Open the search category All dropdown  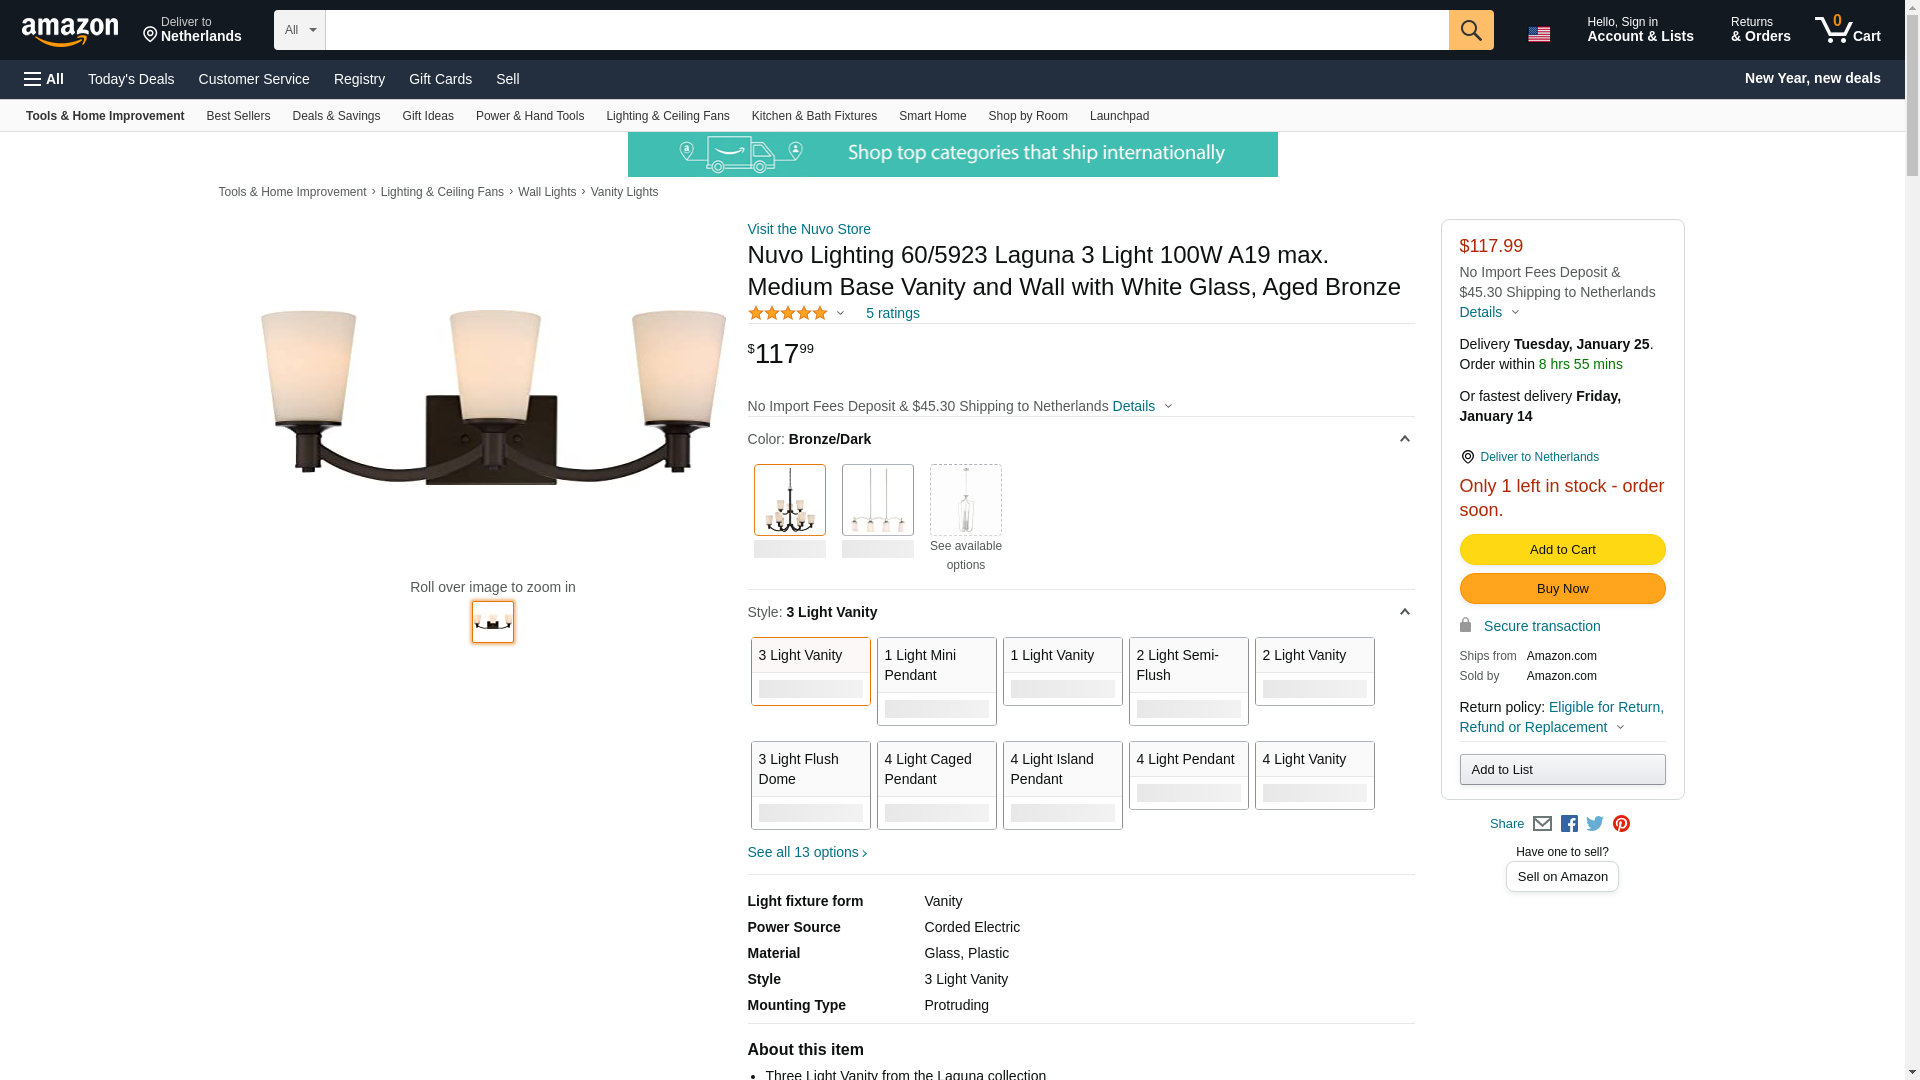pos(300,30)
